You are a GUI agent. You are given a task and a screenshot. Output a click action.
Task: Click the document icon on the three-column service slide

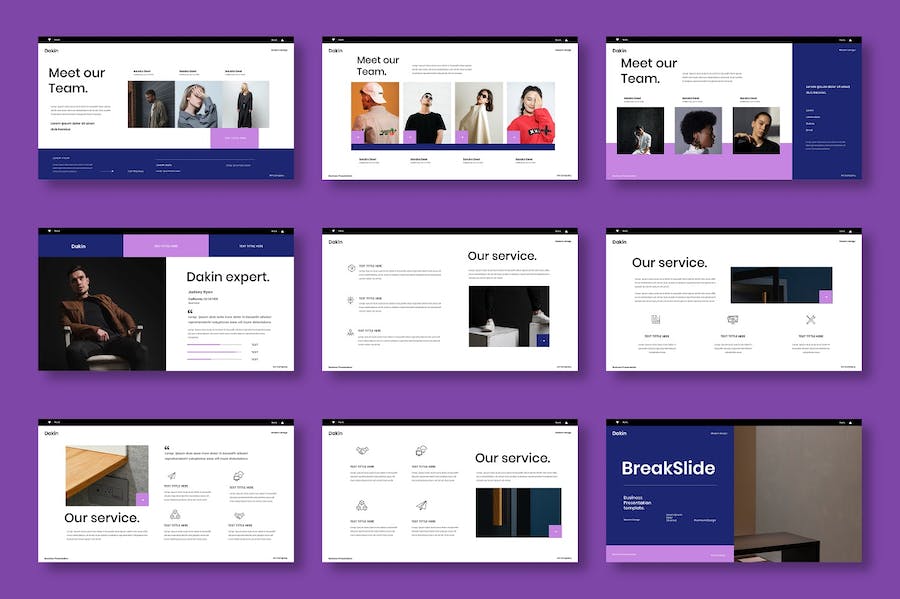(656, 320)
